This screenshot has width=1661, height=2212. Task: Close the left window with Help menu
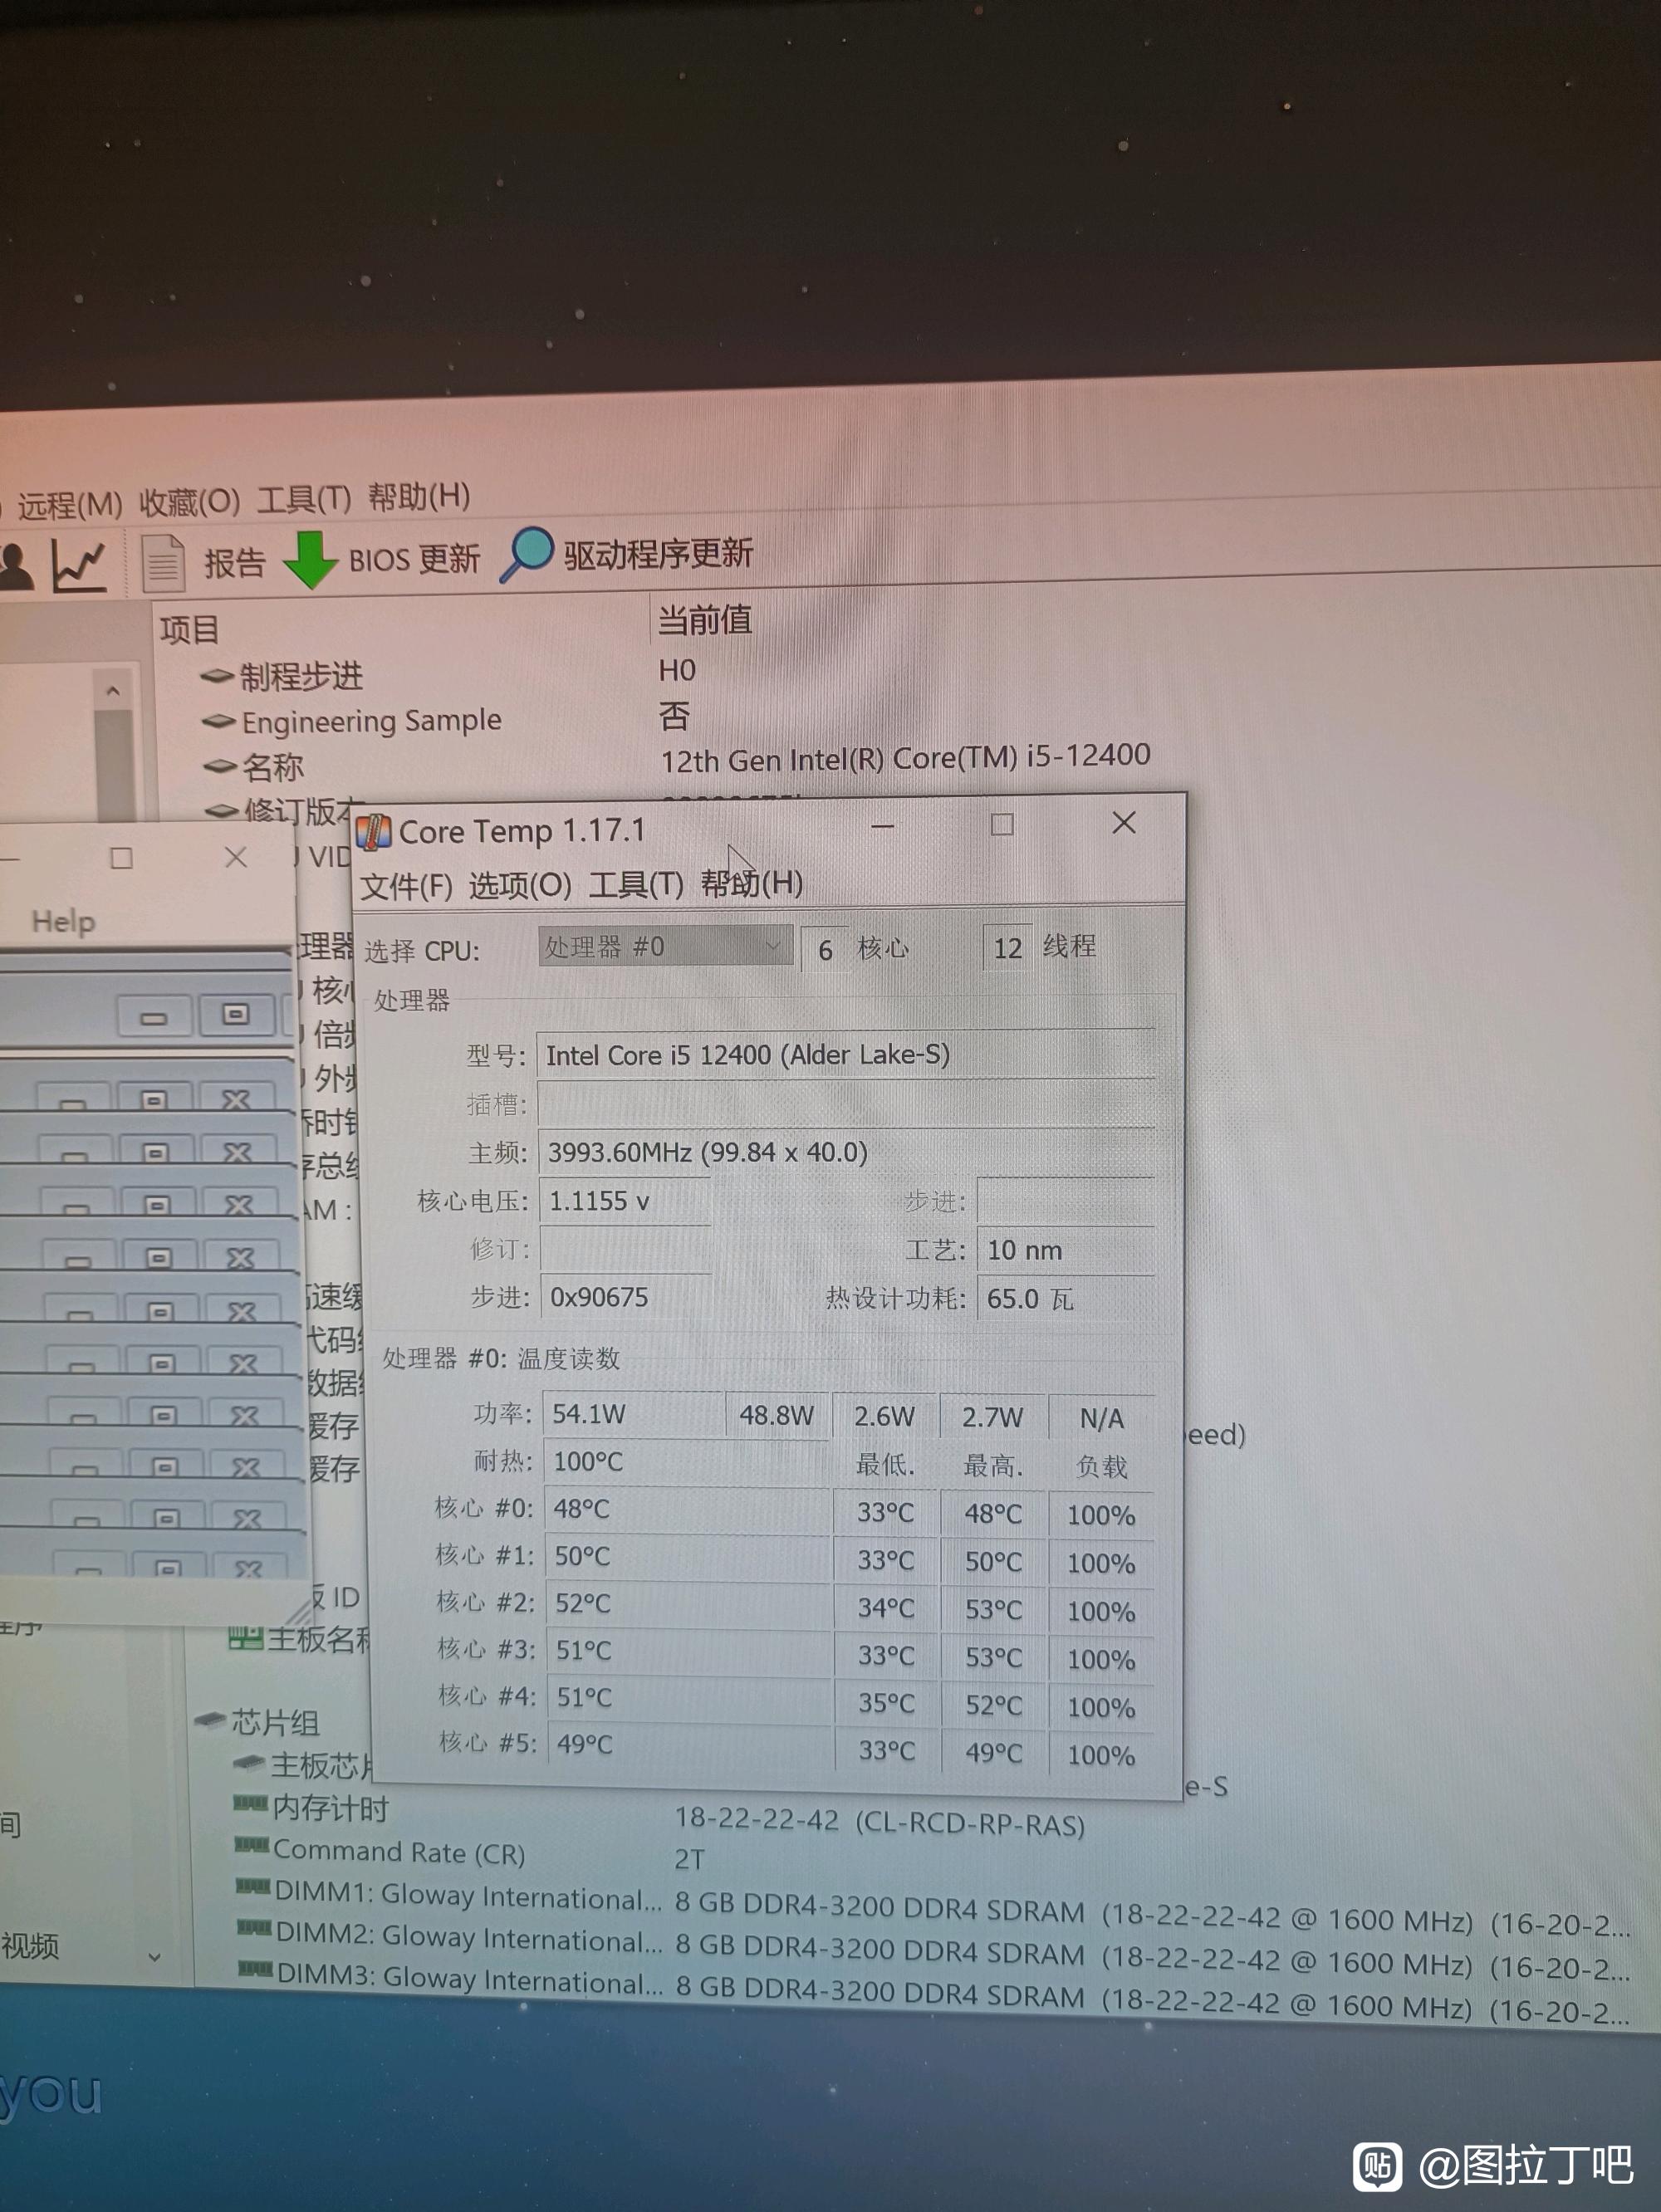tap(236, 857)
